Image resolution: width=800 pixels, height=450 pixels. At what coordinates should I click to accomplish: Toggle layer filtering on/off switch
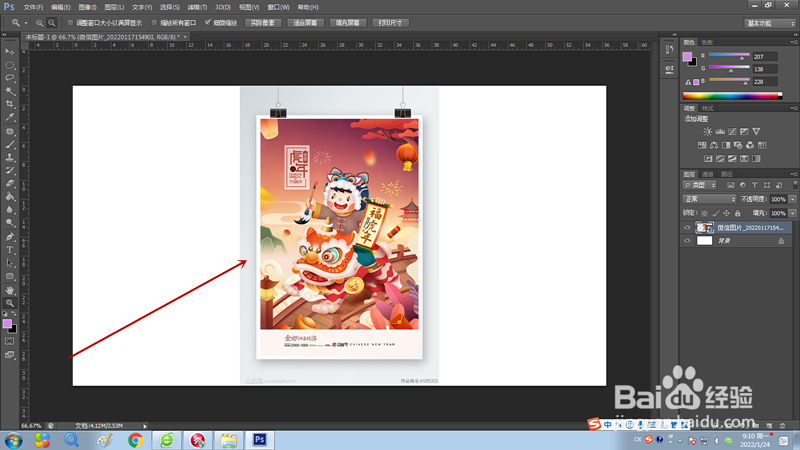794,185
